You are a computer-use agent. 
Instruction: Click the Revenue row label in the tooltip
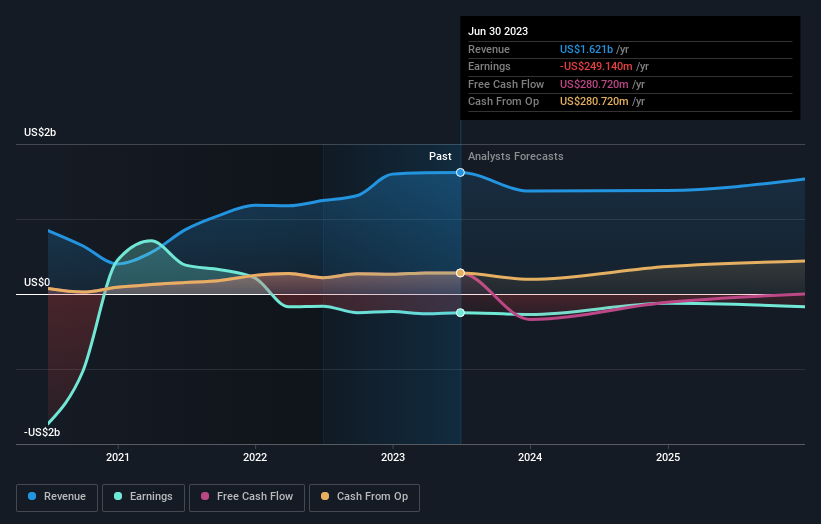click(x=489, y=49)
